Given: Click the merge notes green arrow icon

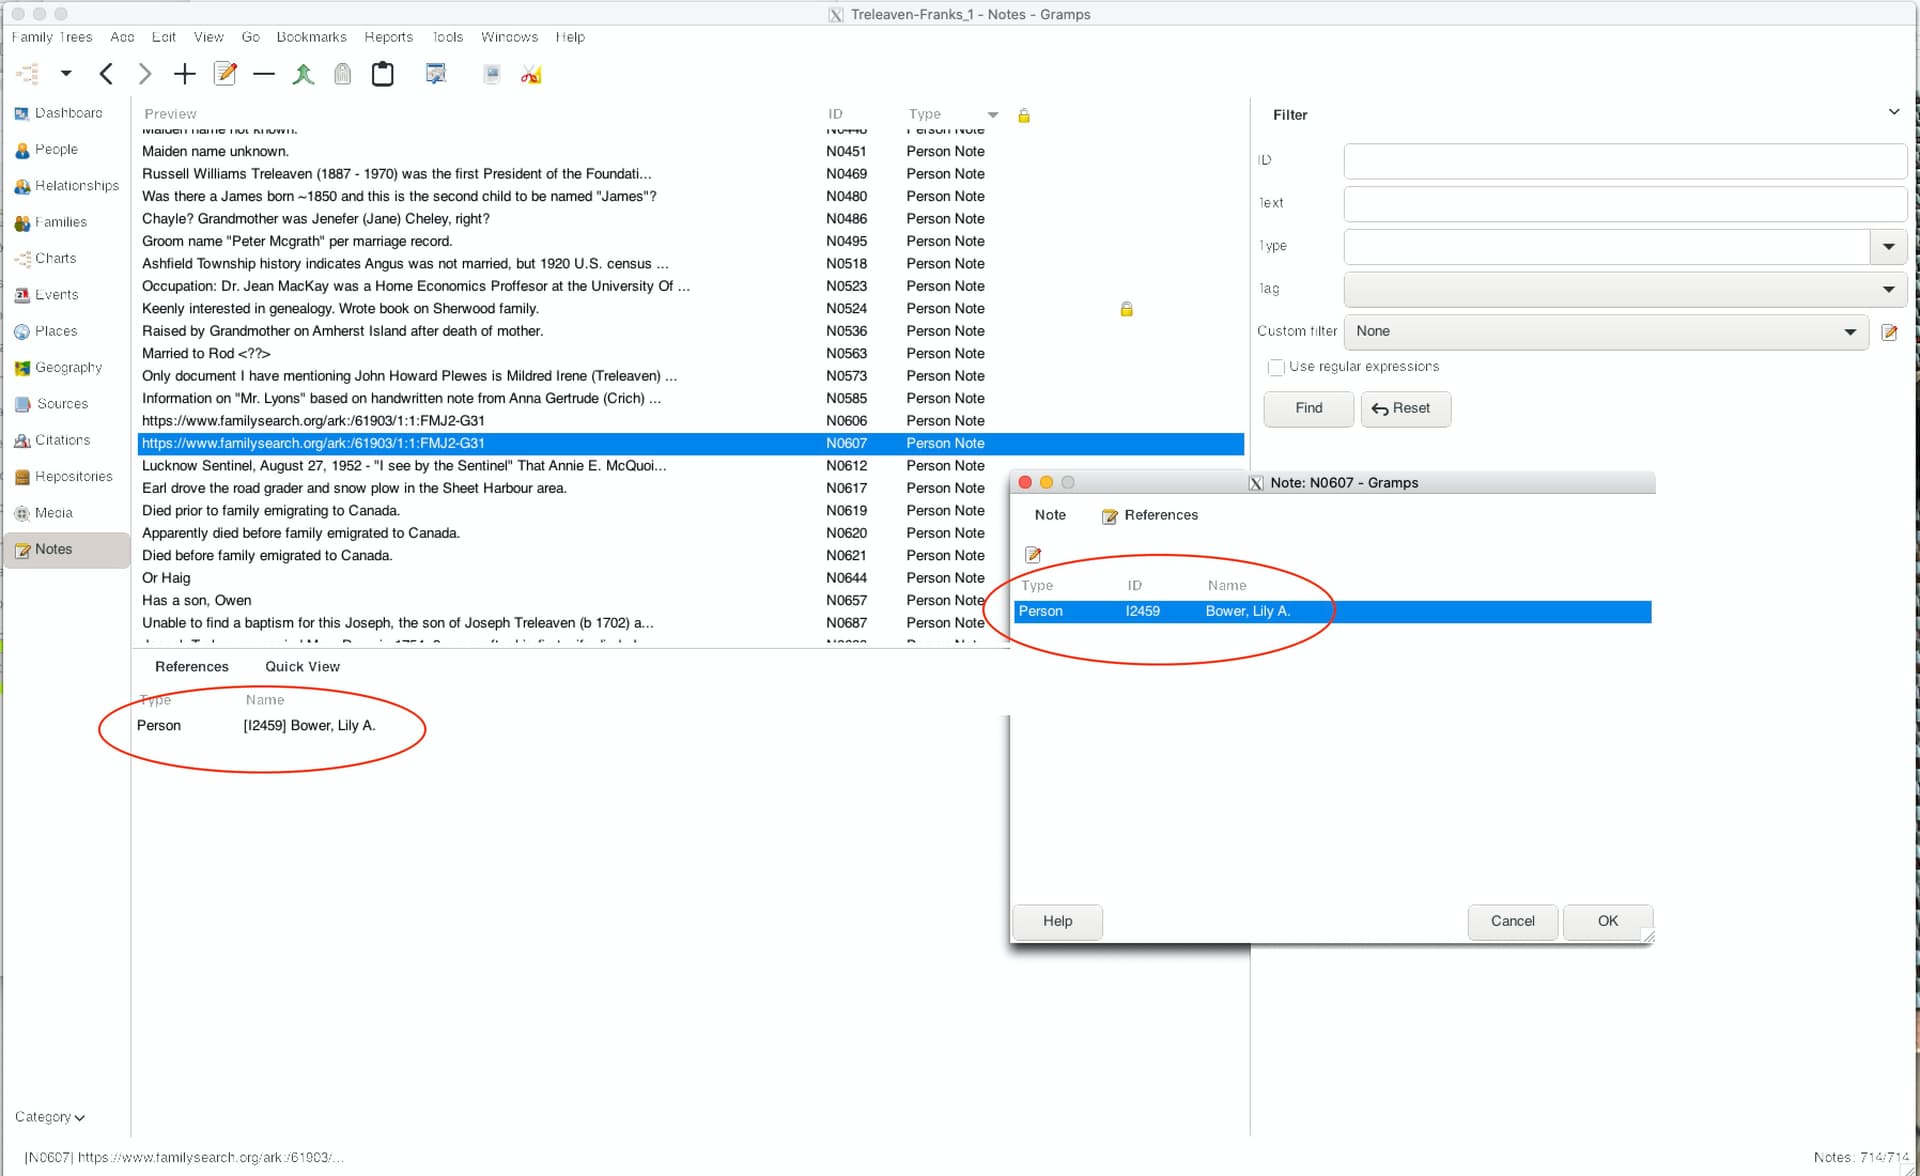Looking at the screenshot, I should click(303, 74).
